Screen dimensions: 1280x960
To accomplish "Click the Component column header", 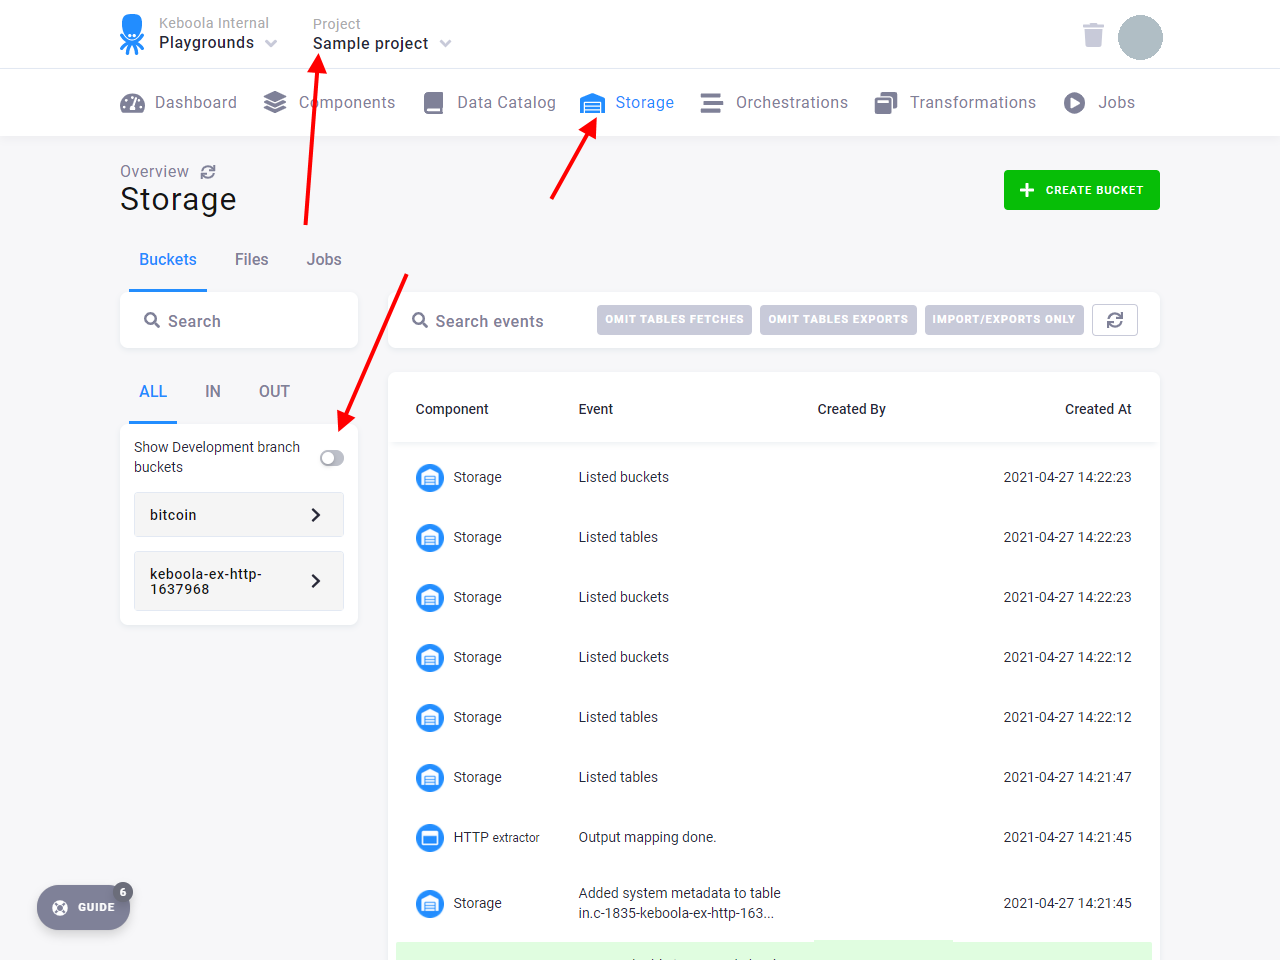I will tap(452, 409).
